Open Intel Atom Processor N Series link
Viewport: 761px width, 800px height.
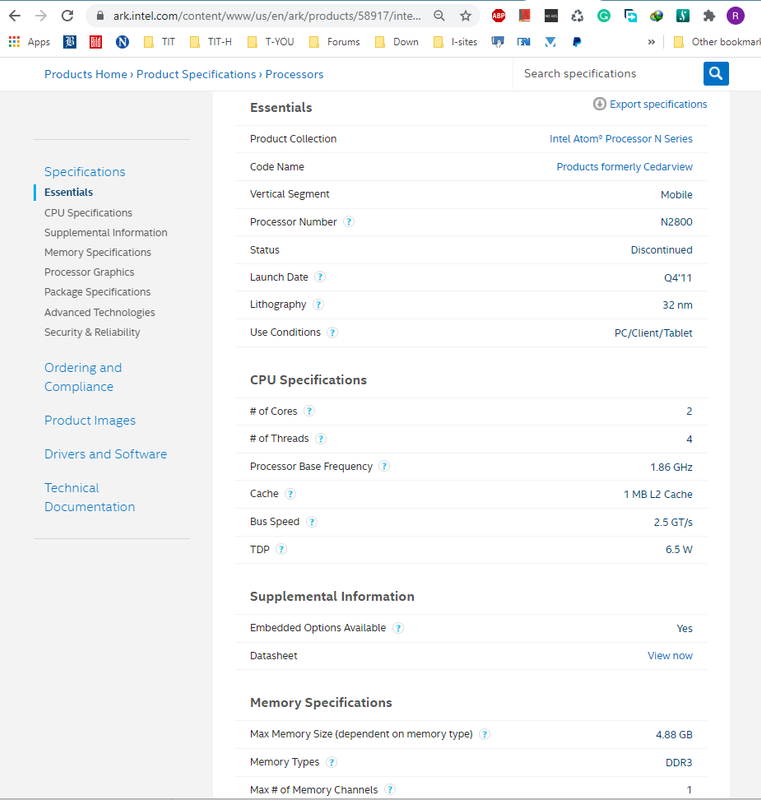click(621, 139)
